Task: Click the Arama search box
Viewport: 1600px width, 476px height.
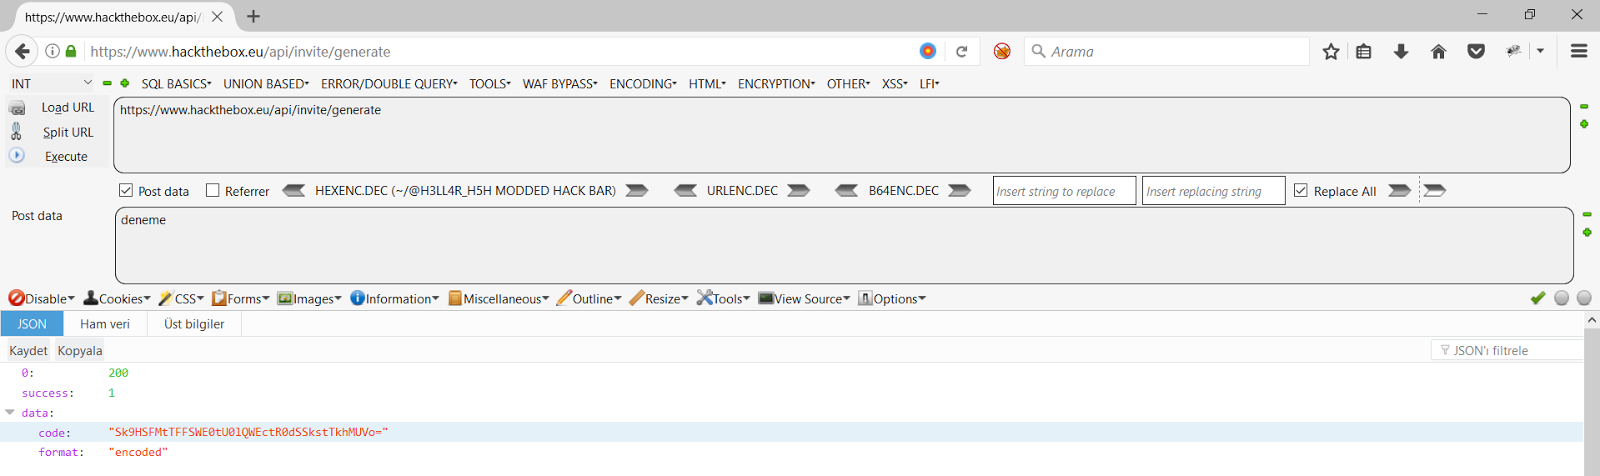Action: (x=1167, y=51)
